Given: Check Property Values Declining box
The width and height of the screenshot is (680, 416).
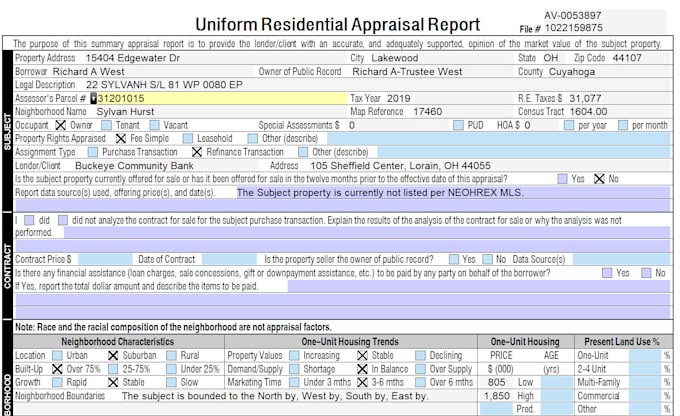Looking at the screenshot, I should (x=420, y=356).
